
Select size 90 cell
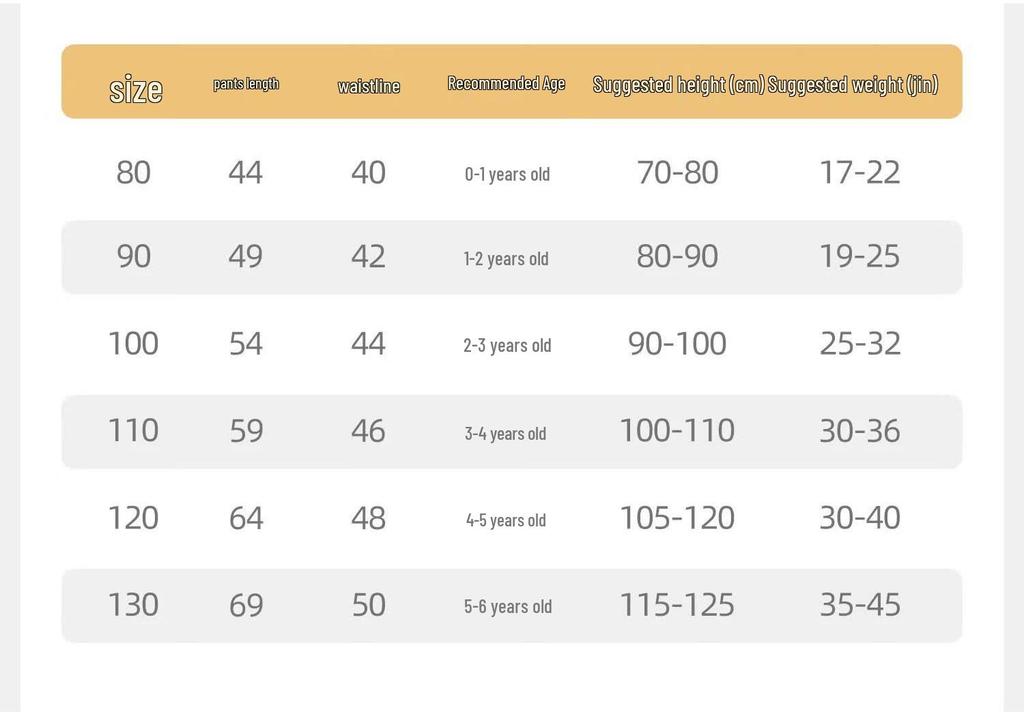pos(133,256)
